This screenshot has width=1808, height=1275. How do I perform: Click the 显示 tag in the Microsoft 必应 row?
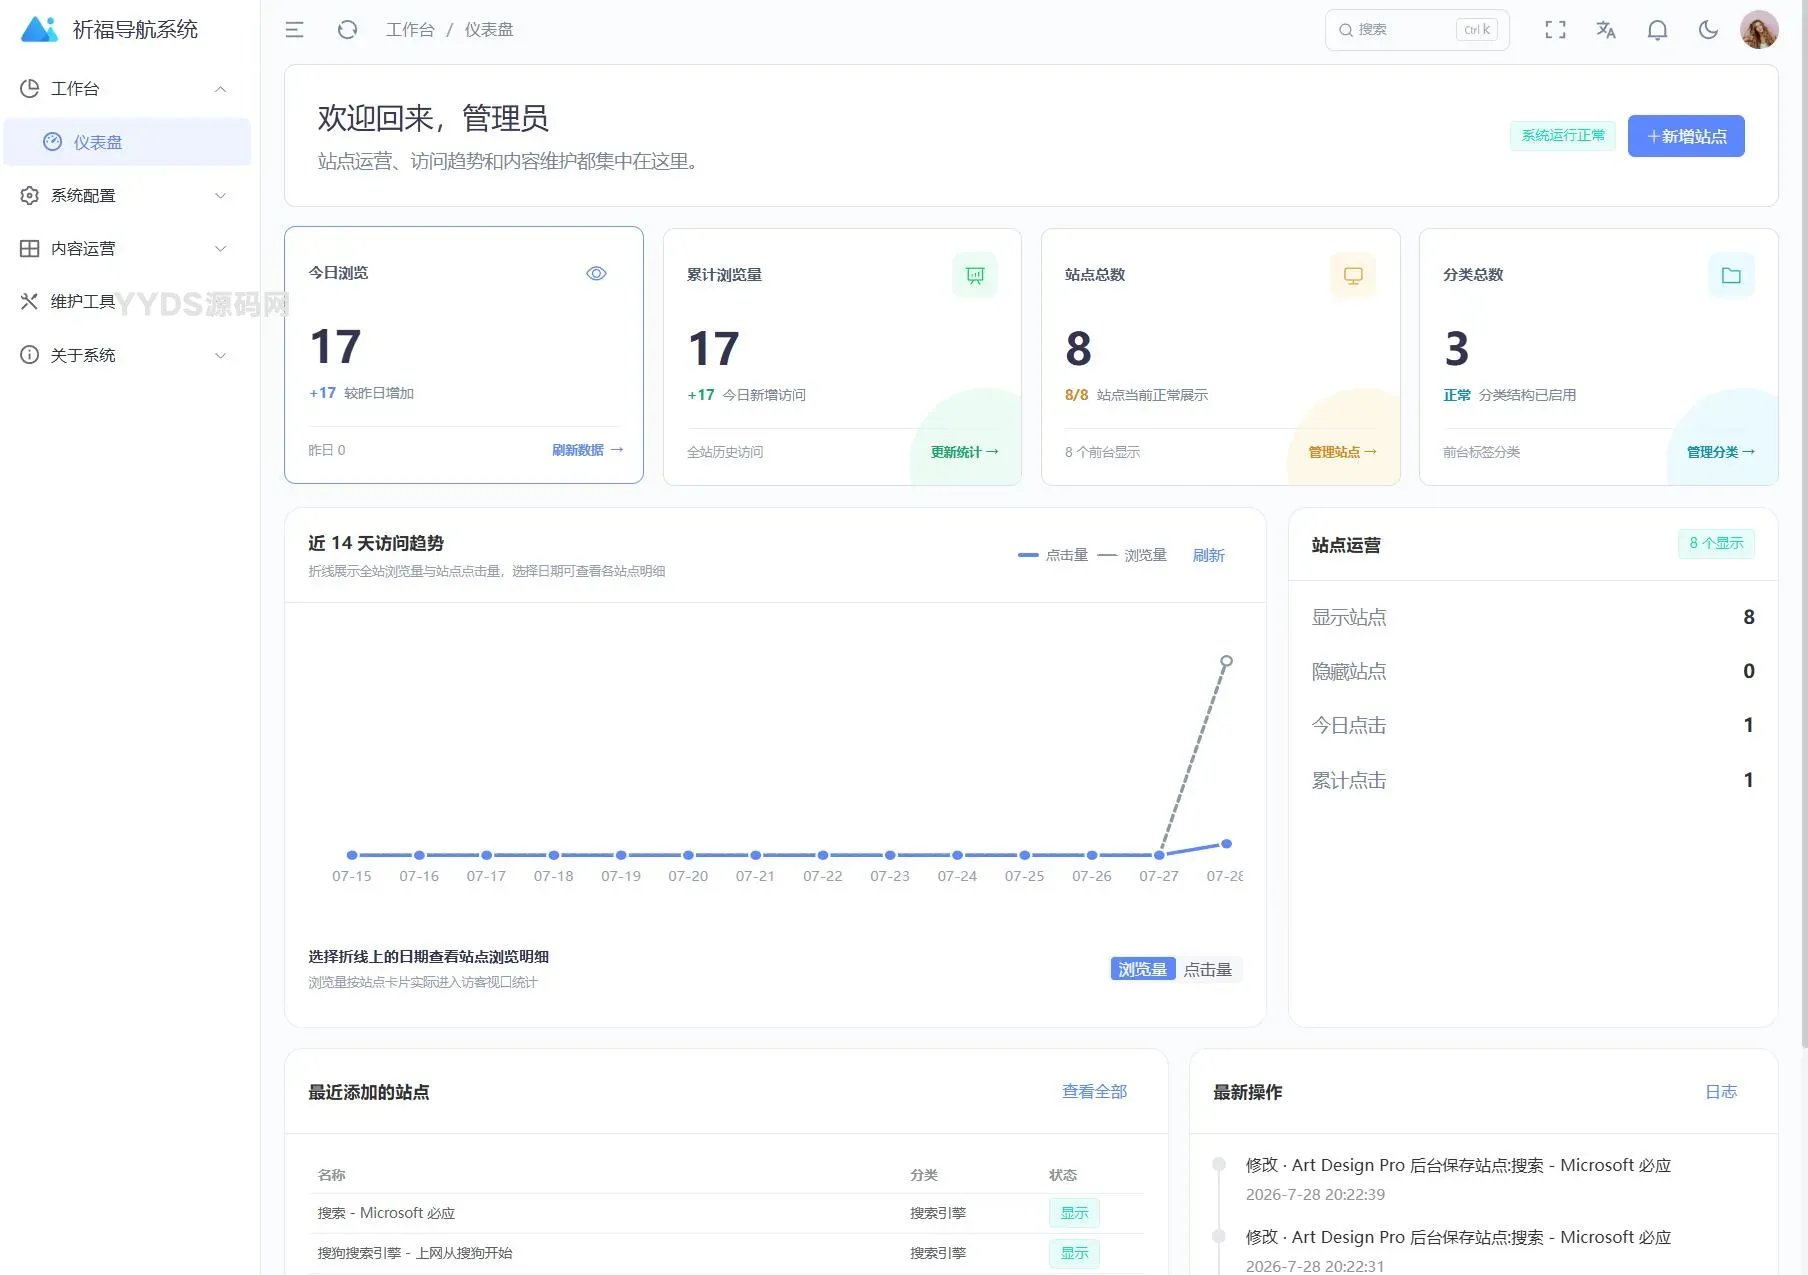point(1075,1213)
